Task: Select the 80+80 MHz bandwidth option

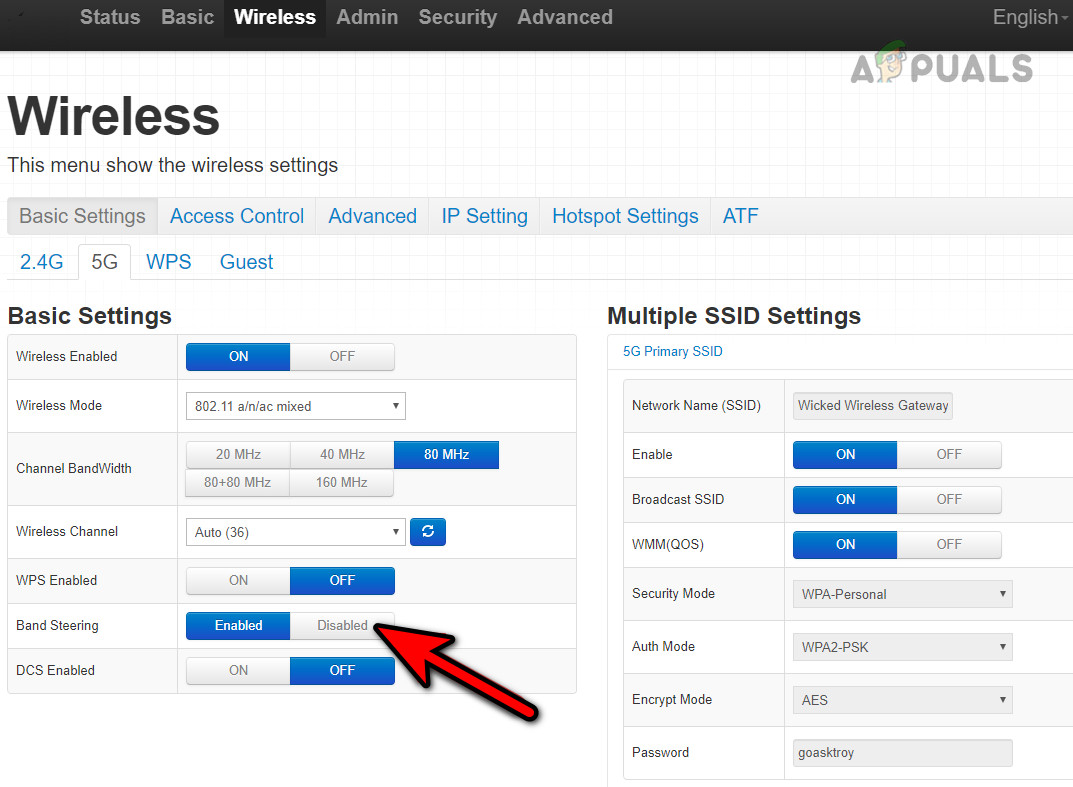Action: click(237, 482)
